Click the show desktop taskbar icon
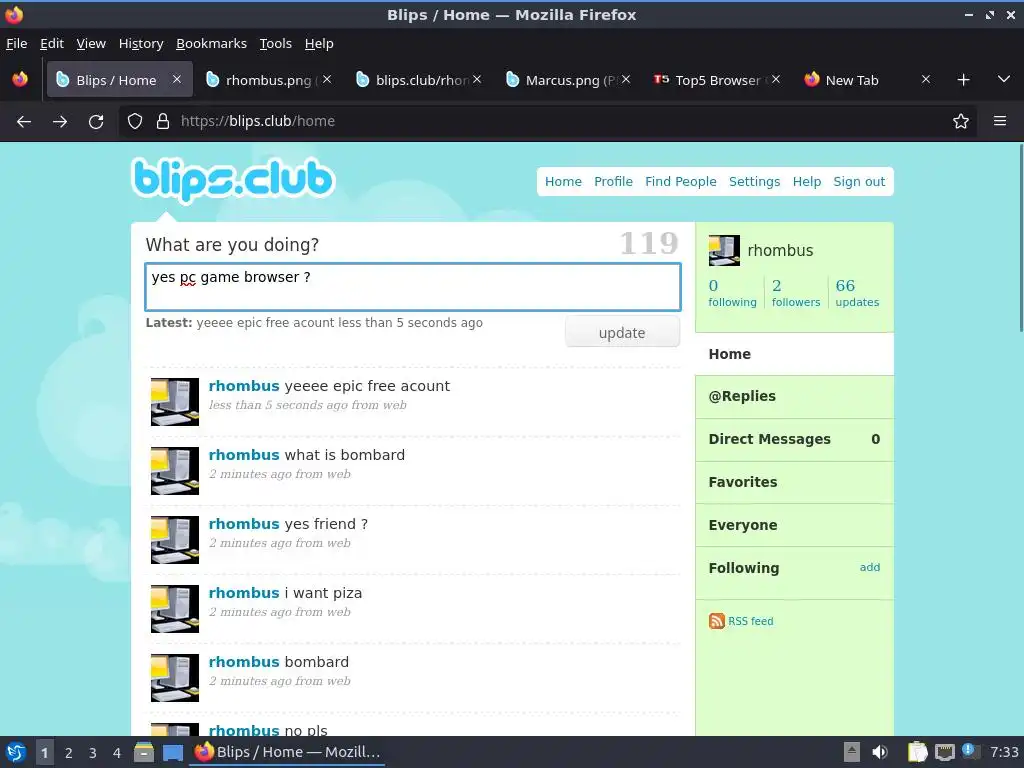The height and width of the screenshot is (768, 1024). [x=173, y=753]
